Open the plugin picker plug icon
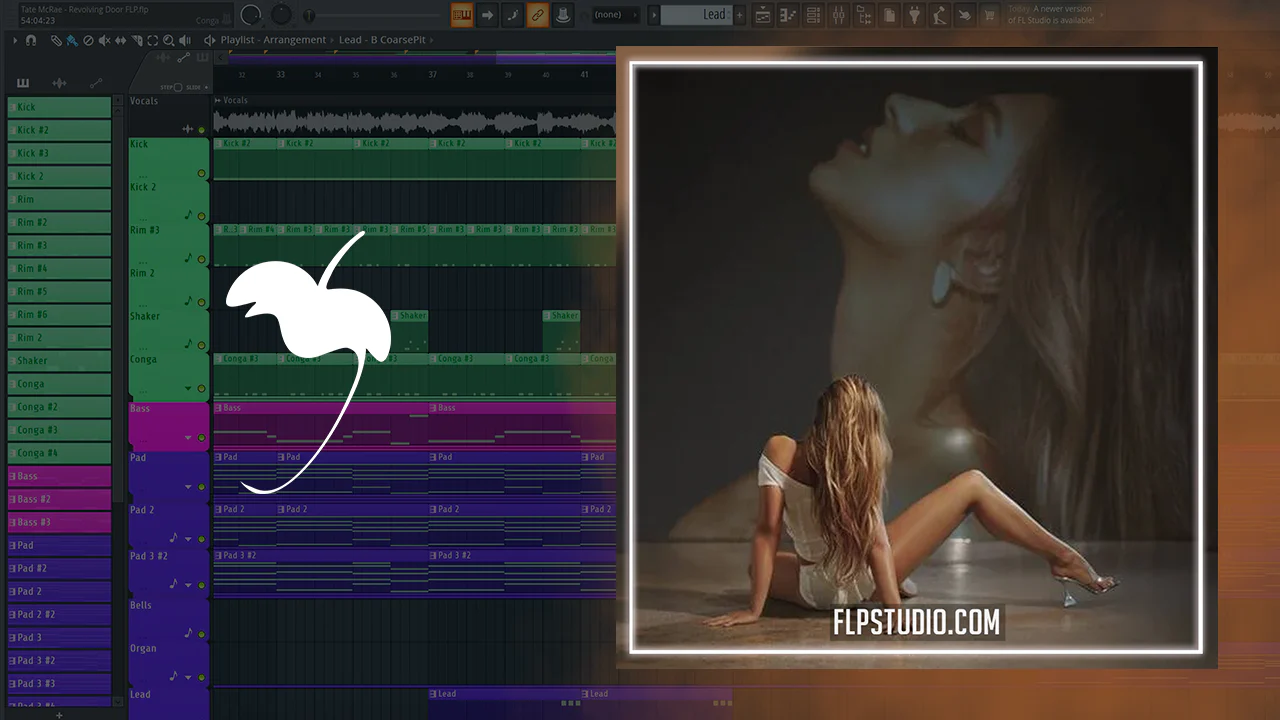The image size is (1280, 720). click(914, 15)
